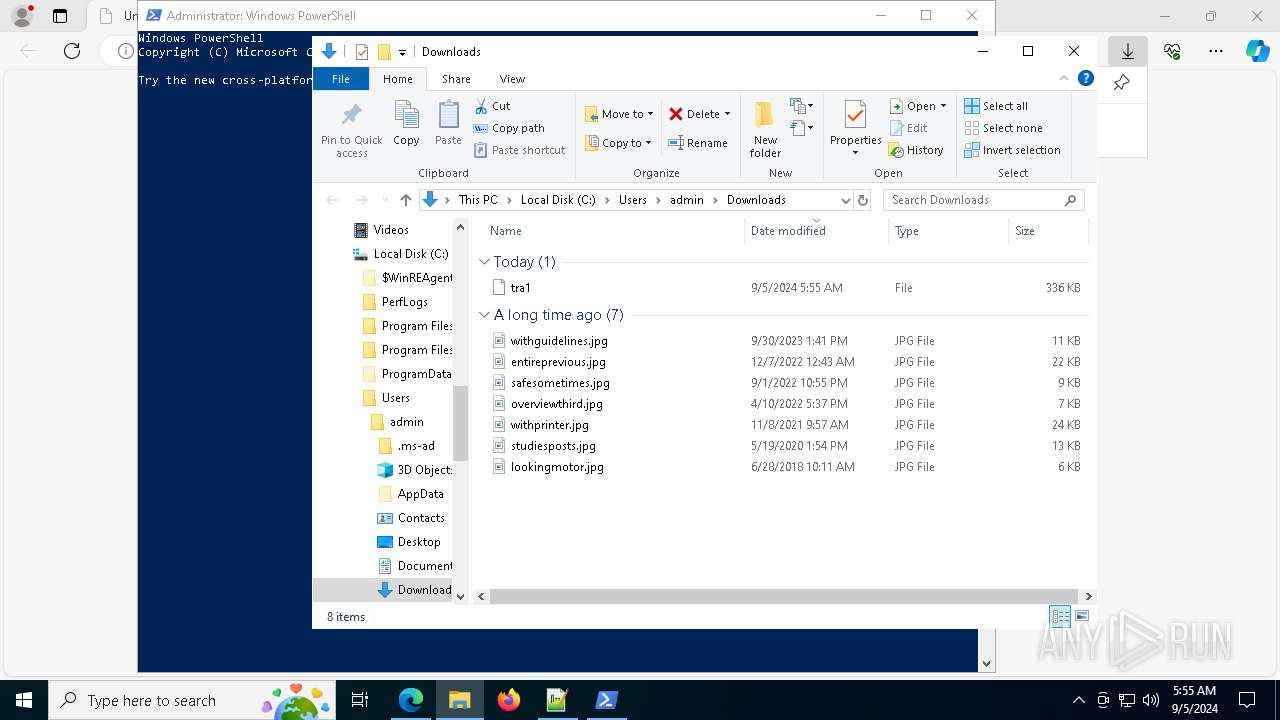Open address bar history dropdown
Image resolution: width=1280 pixels, height=720 pixels.
pyautogui.click(x=846, y=200)
